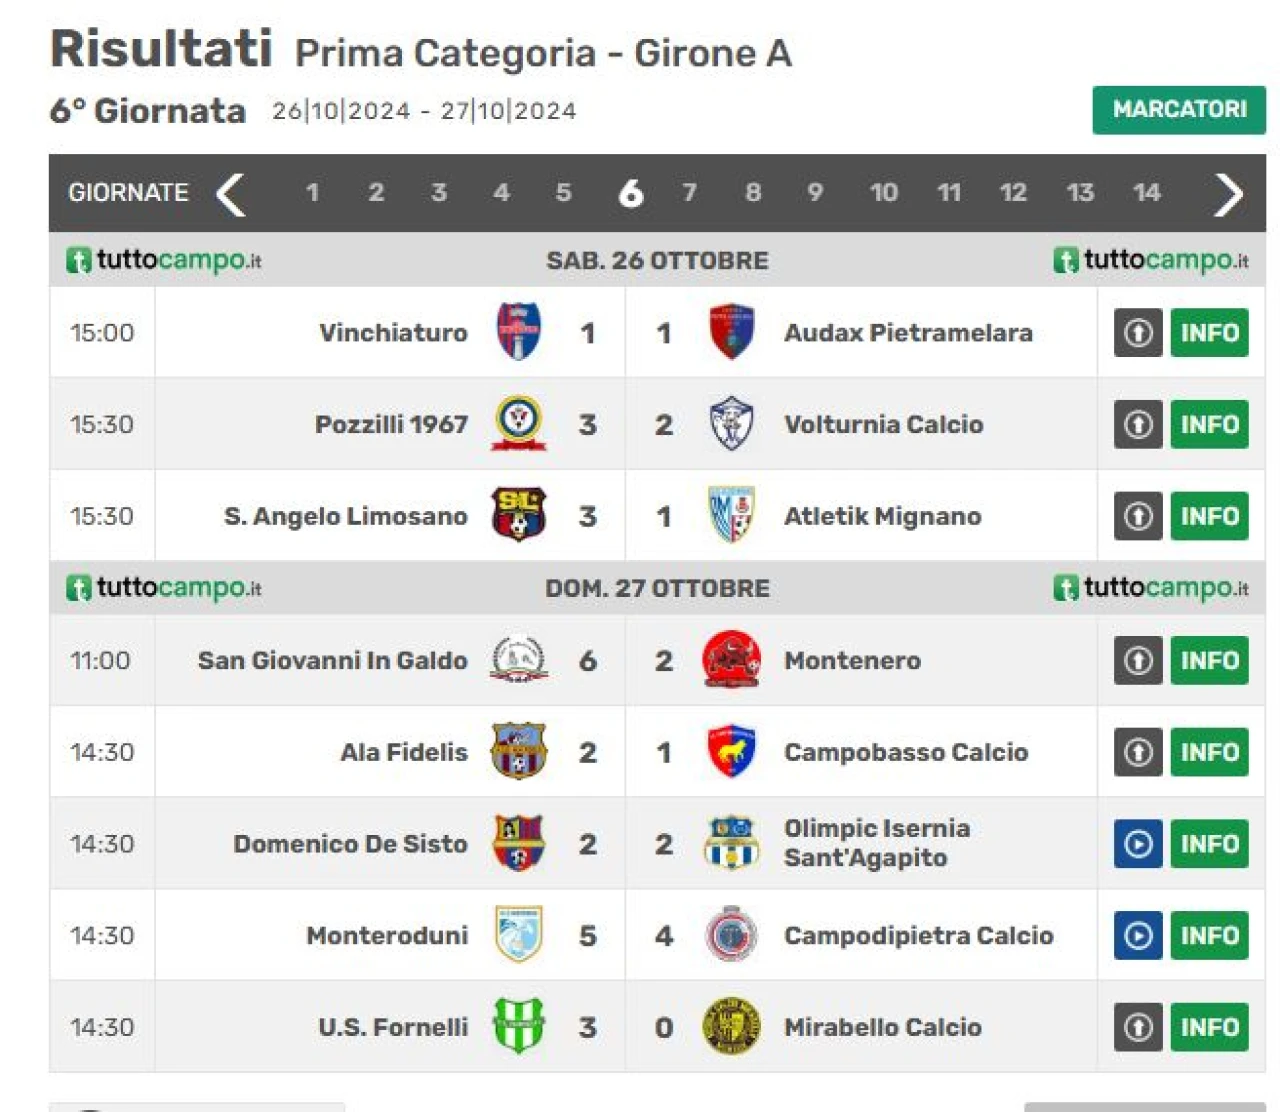Open the Audax Pietramelara team link
This screenshot has width=1280, height=1112.
click(908, 333)
